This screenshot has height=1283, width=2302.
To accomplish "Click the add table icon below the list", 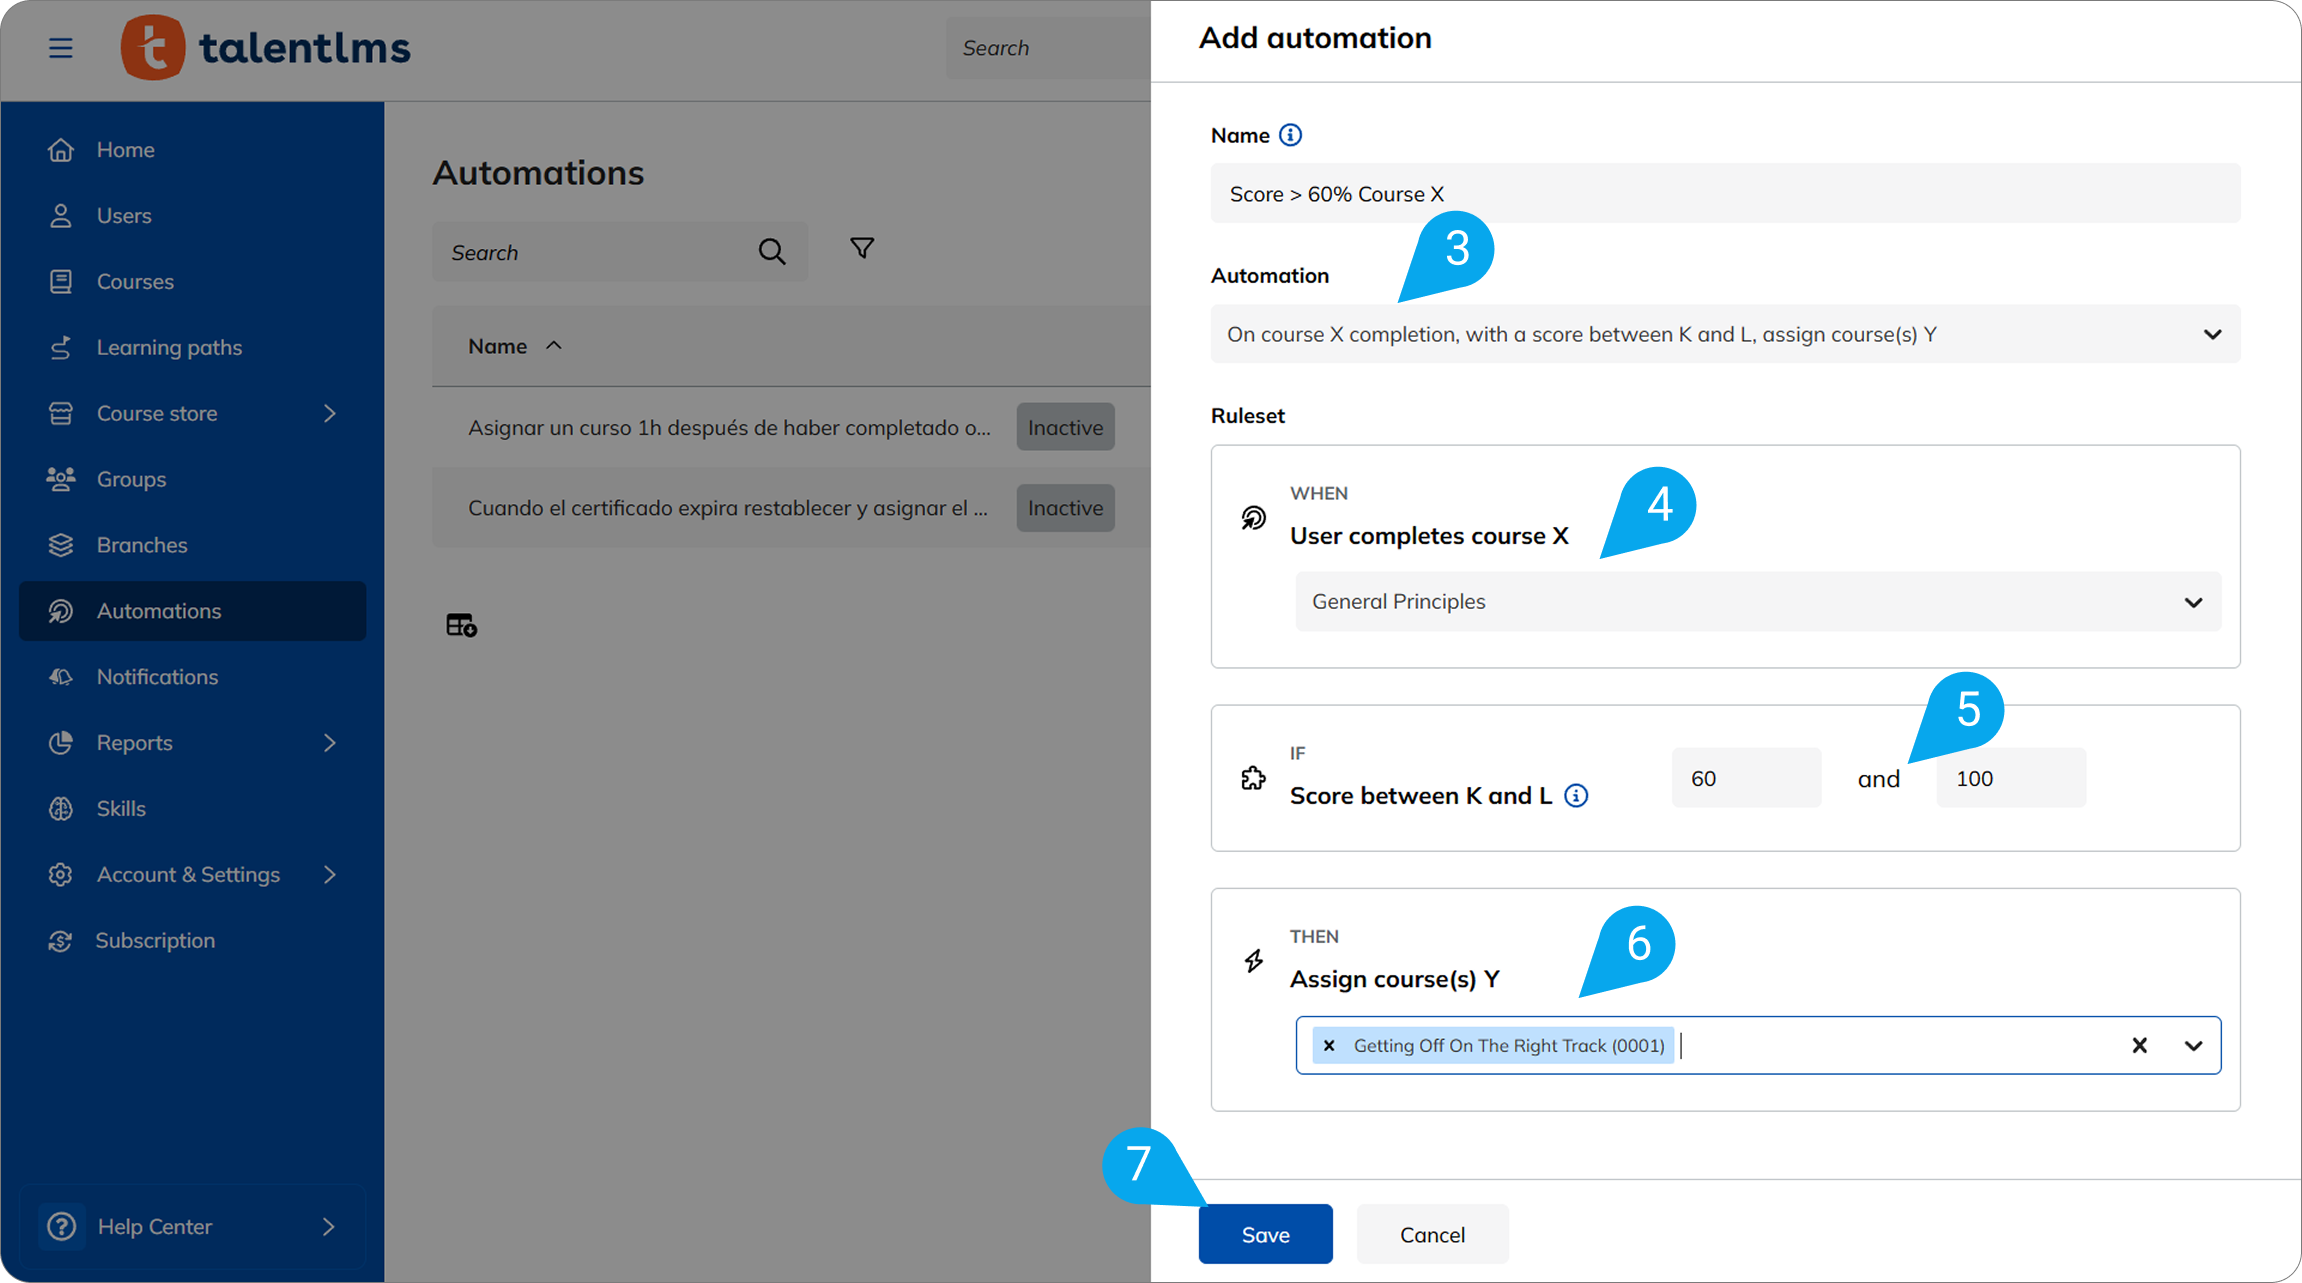I will point(461,625).
